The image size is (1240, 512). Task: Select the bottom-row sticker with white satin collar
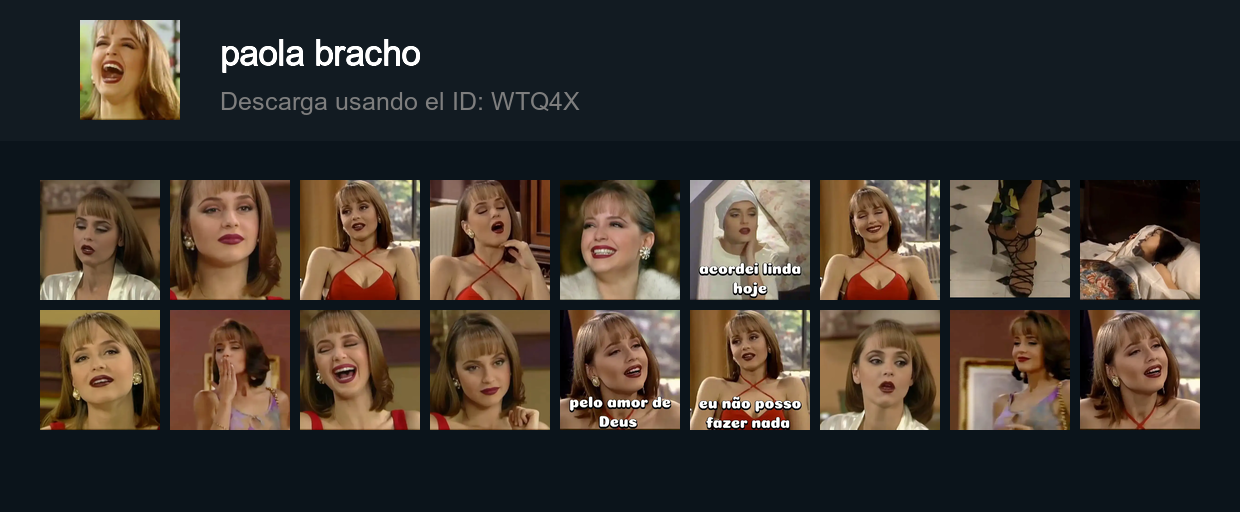[880, 370]
